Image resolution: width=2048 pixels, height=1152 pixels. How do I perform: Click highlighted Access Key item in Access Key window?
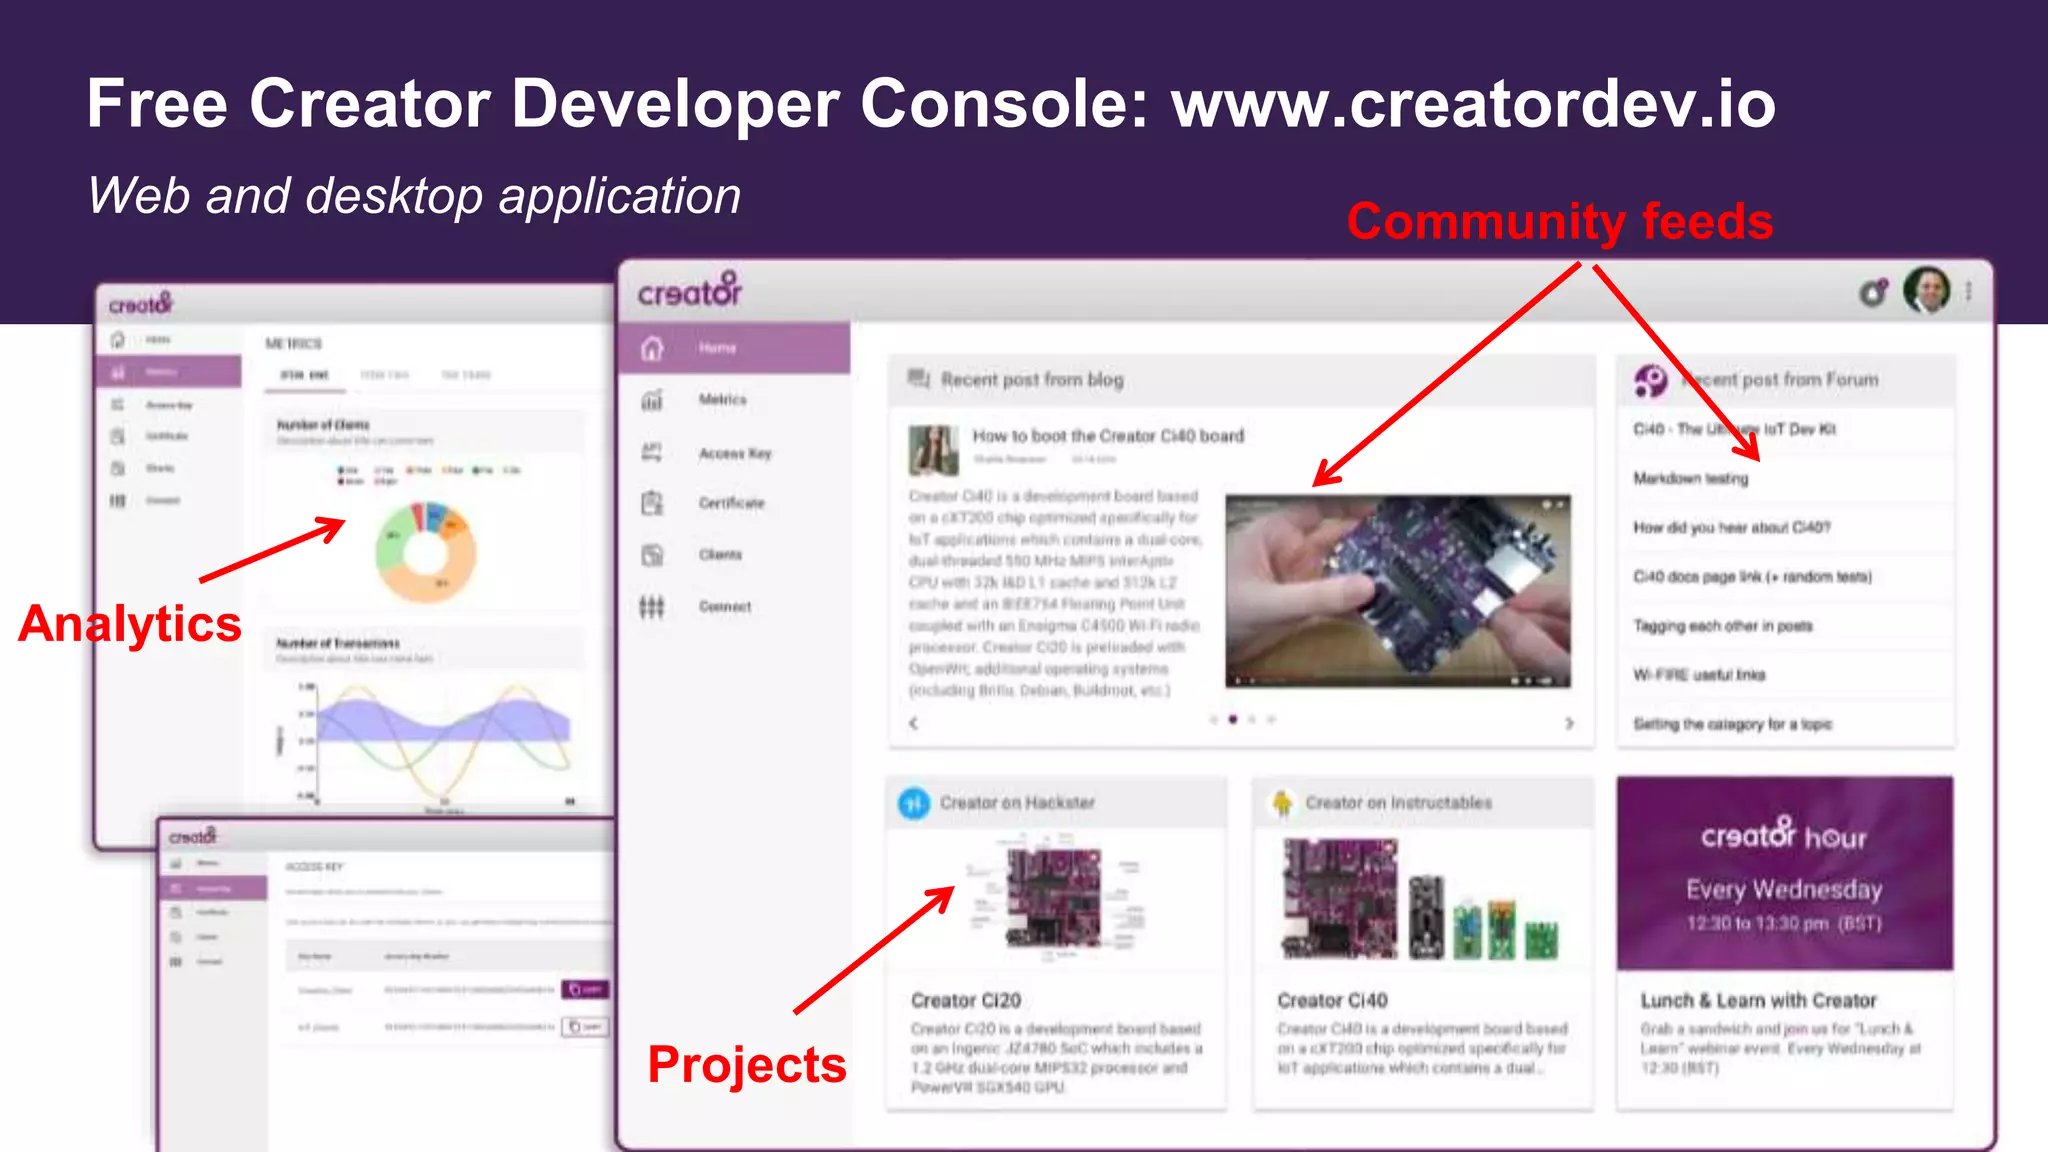[213, 888]
